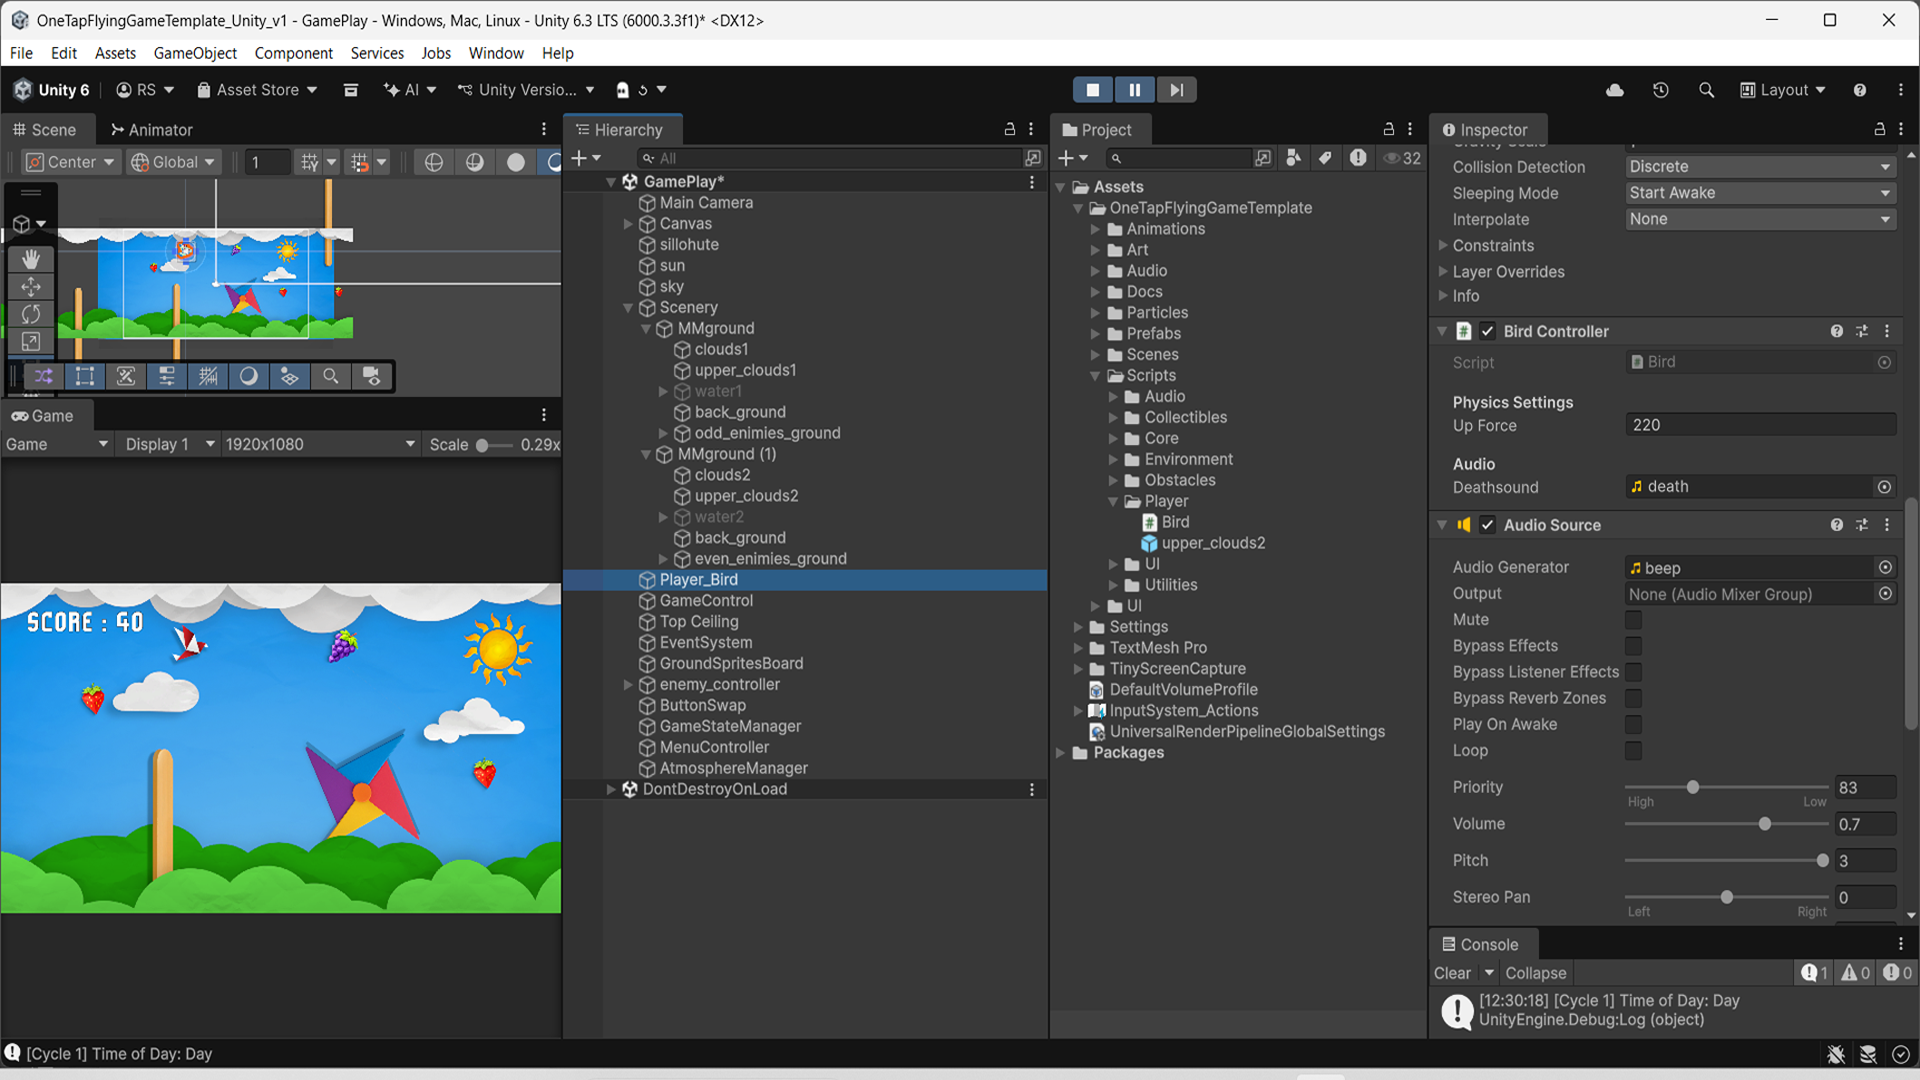1920x1080 pixels.
Task: Toggle error pause icon in Project toolbar
Action: [x=1358, y=158]
